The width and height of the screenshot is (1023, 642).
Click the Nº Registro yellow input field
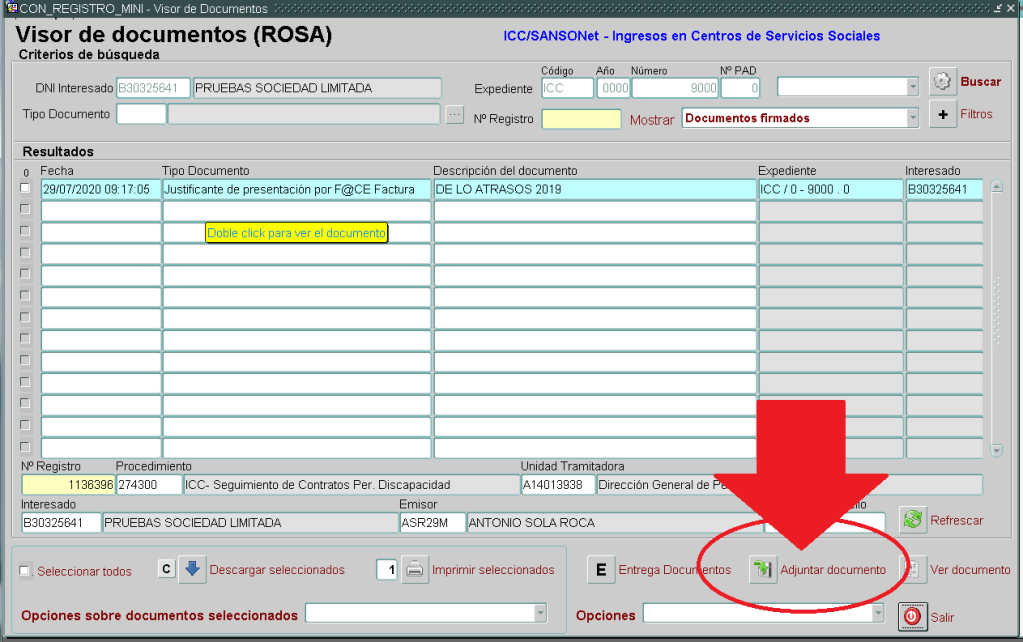coord(580,119)
